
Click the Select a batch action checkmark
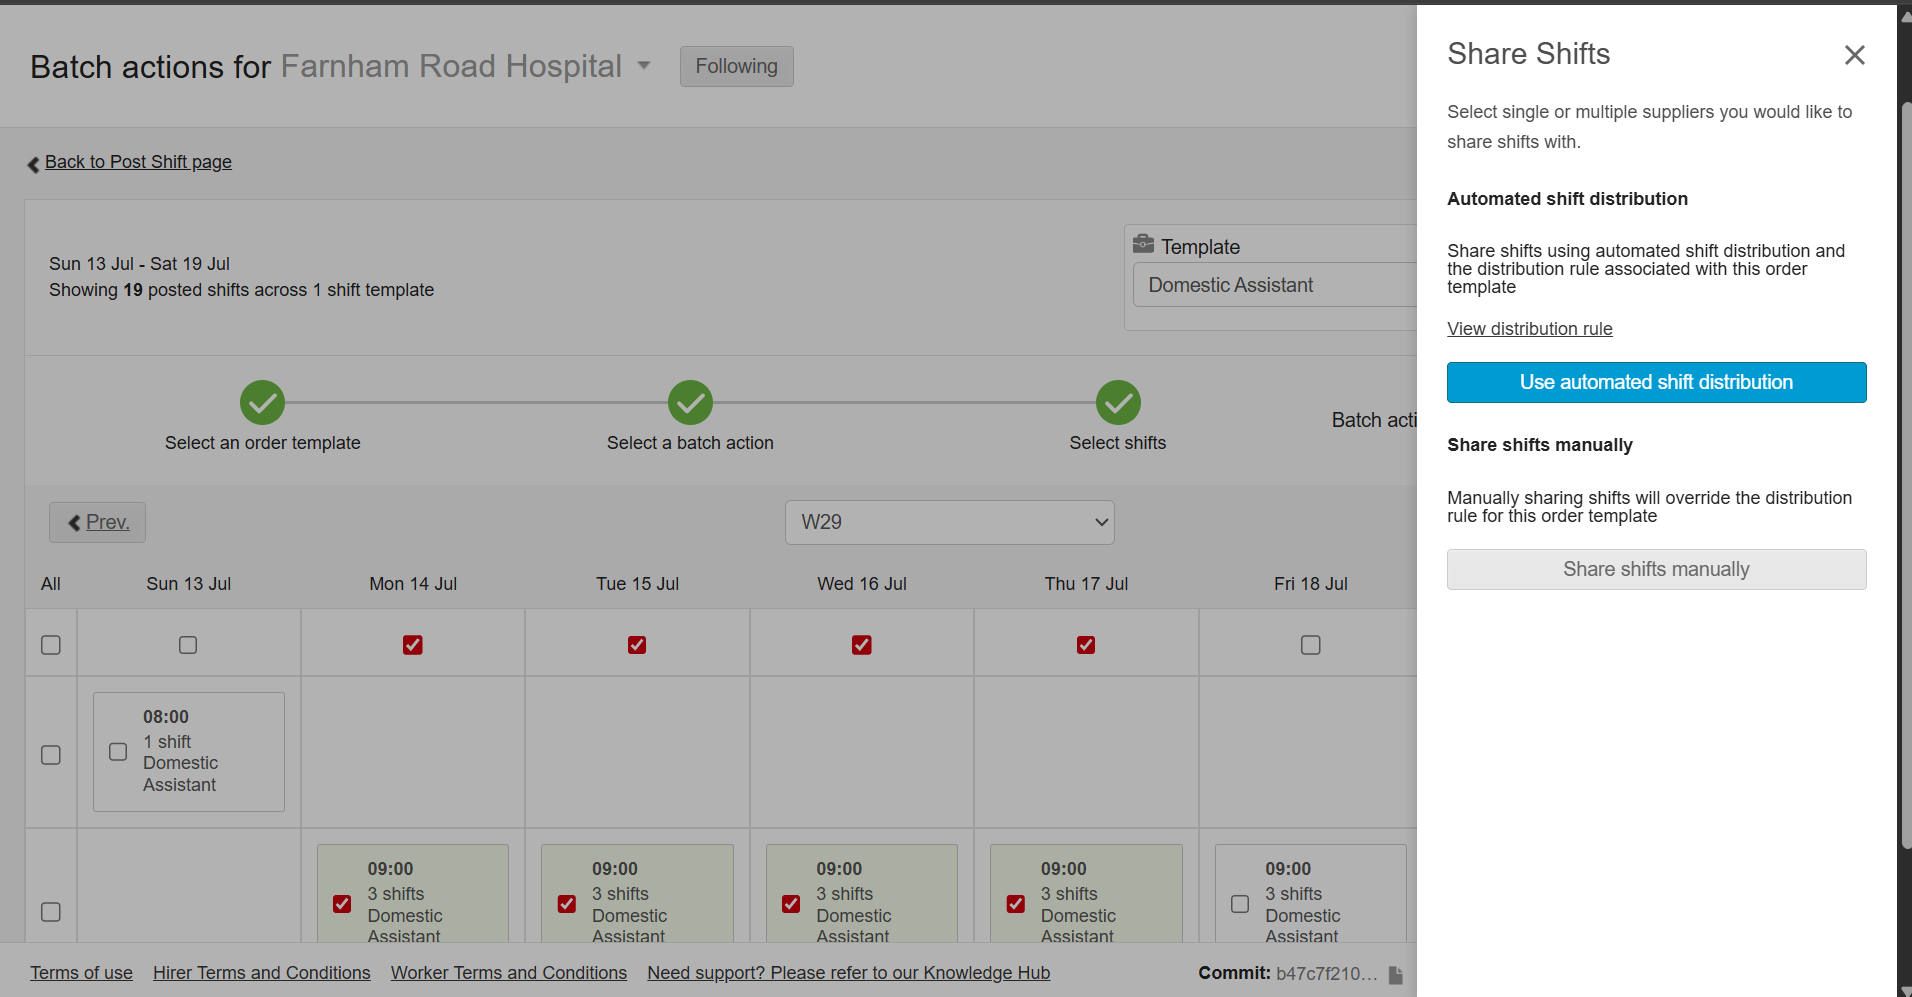[x=690, y=403]
